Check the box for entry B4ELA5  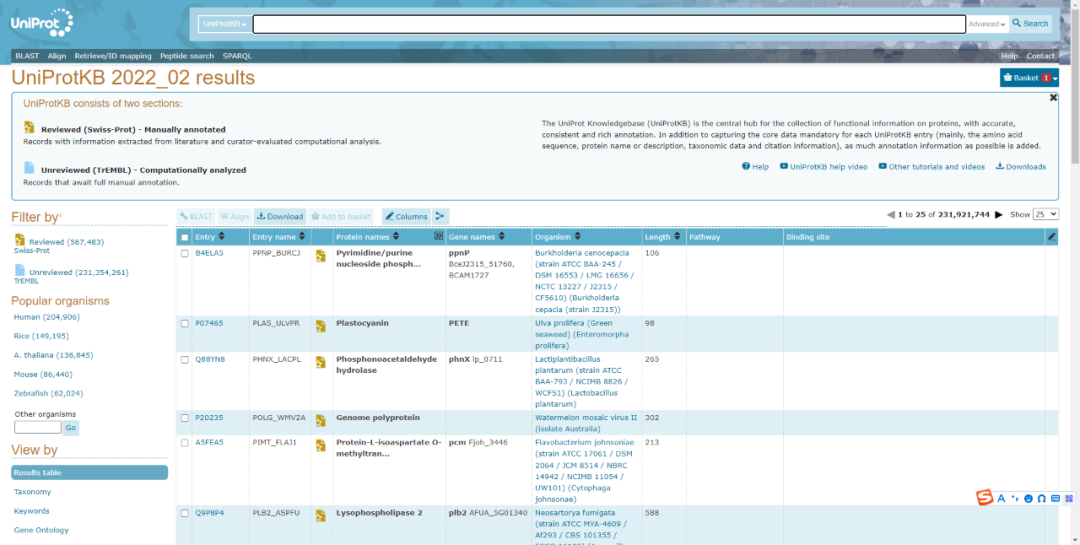[x=184, y=254]
